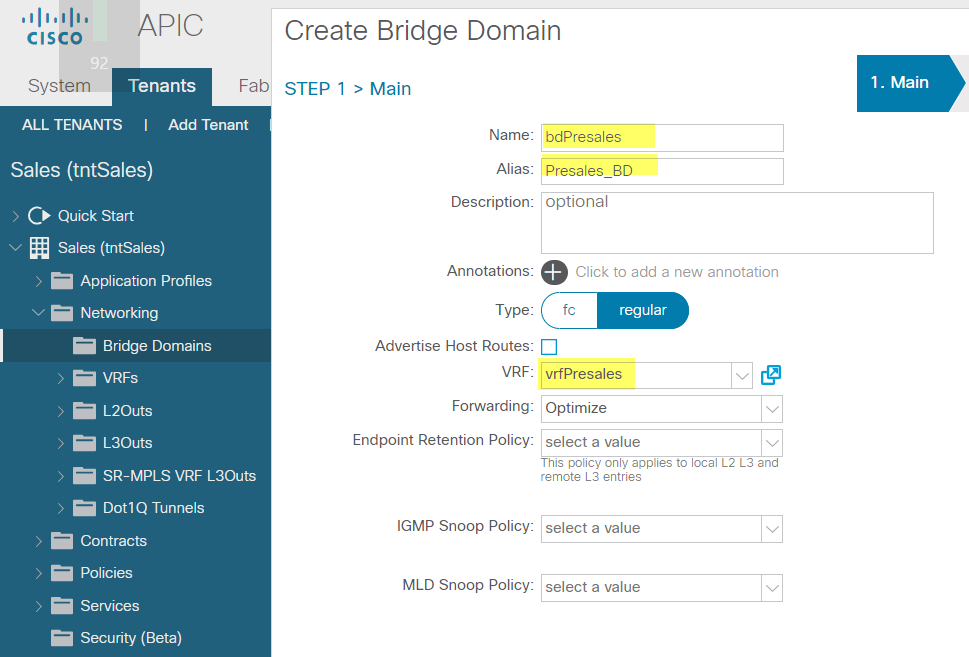Set bridge domain type to fc
Image resolution: width=969 pixels, height=657 pixels.
point(569,310)
